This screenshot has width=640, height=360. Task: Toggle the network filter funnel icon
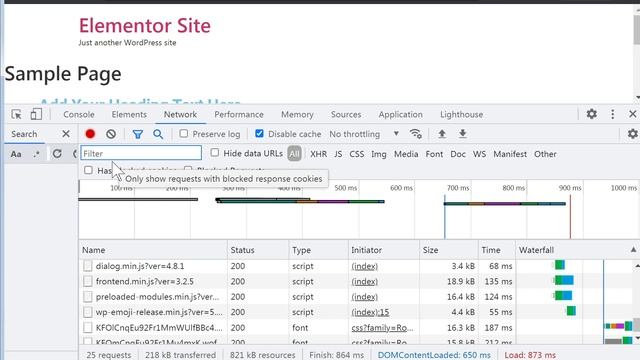click(138, 134)
